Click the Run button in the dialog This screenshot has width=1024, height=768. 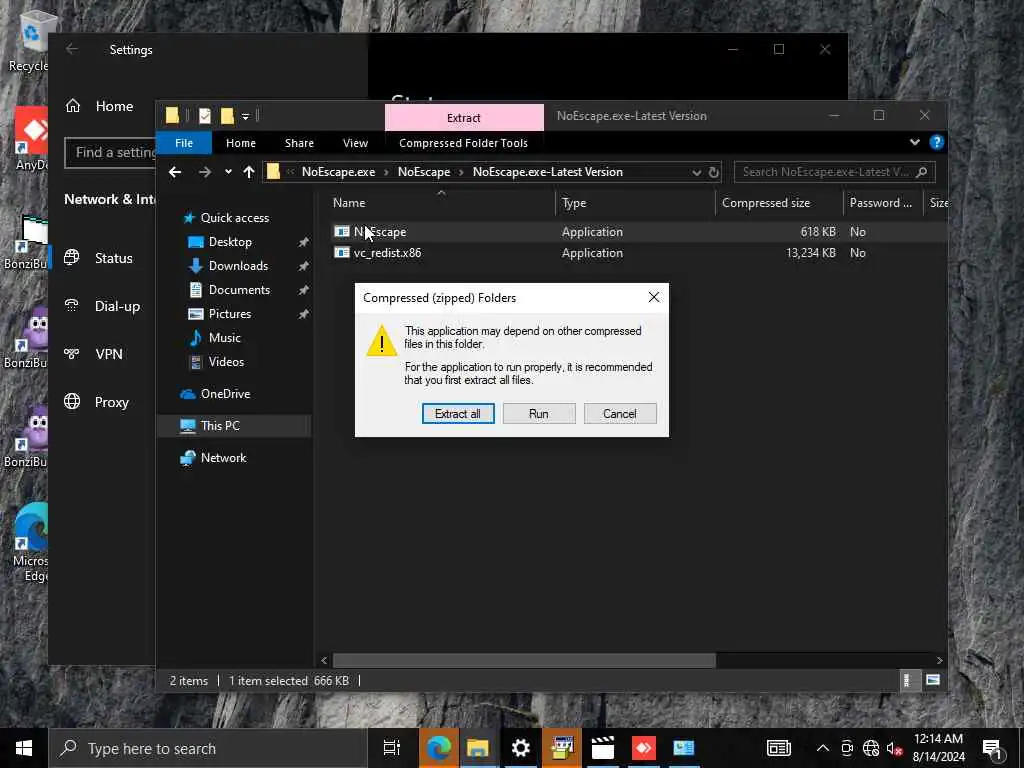(539, 413)
